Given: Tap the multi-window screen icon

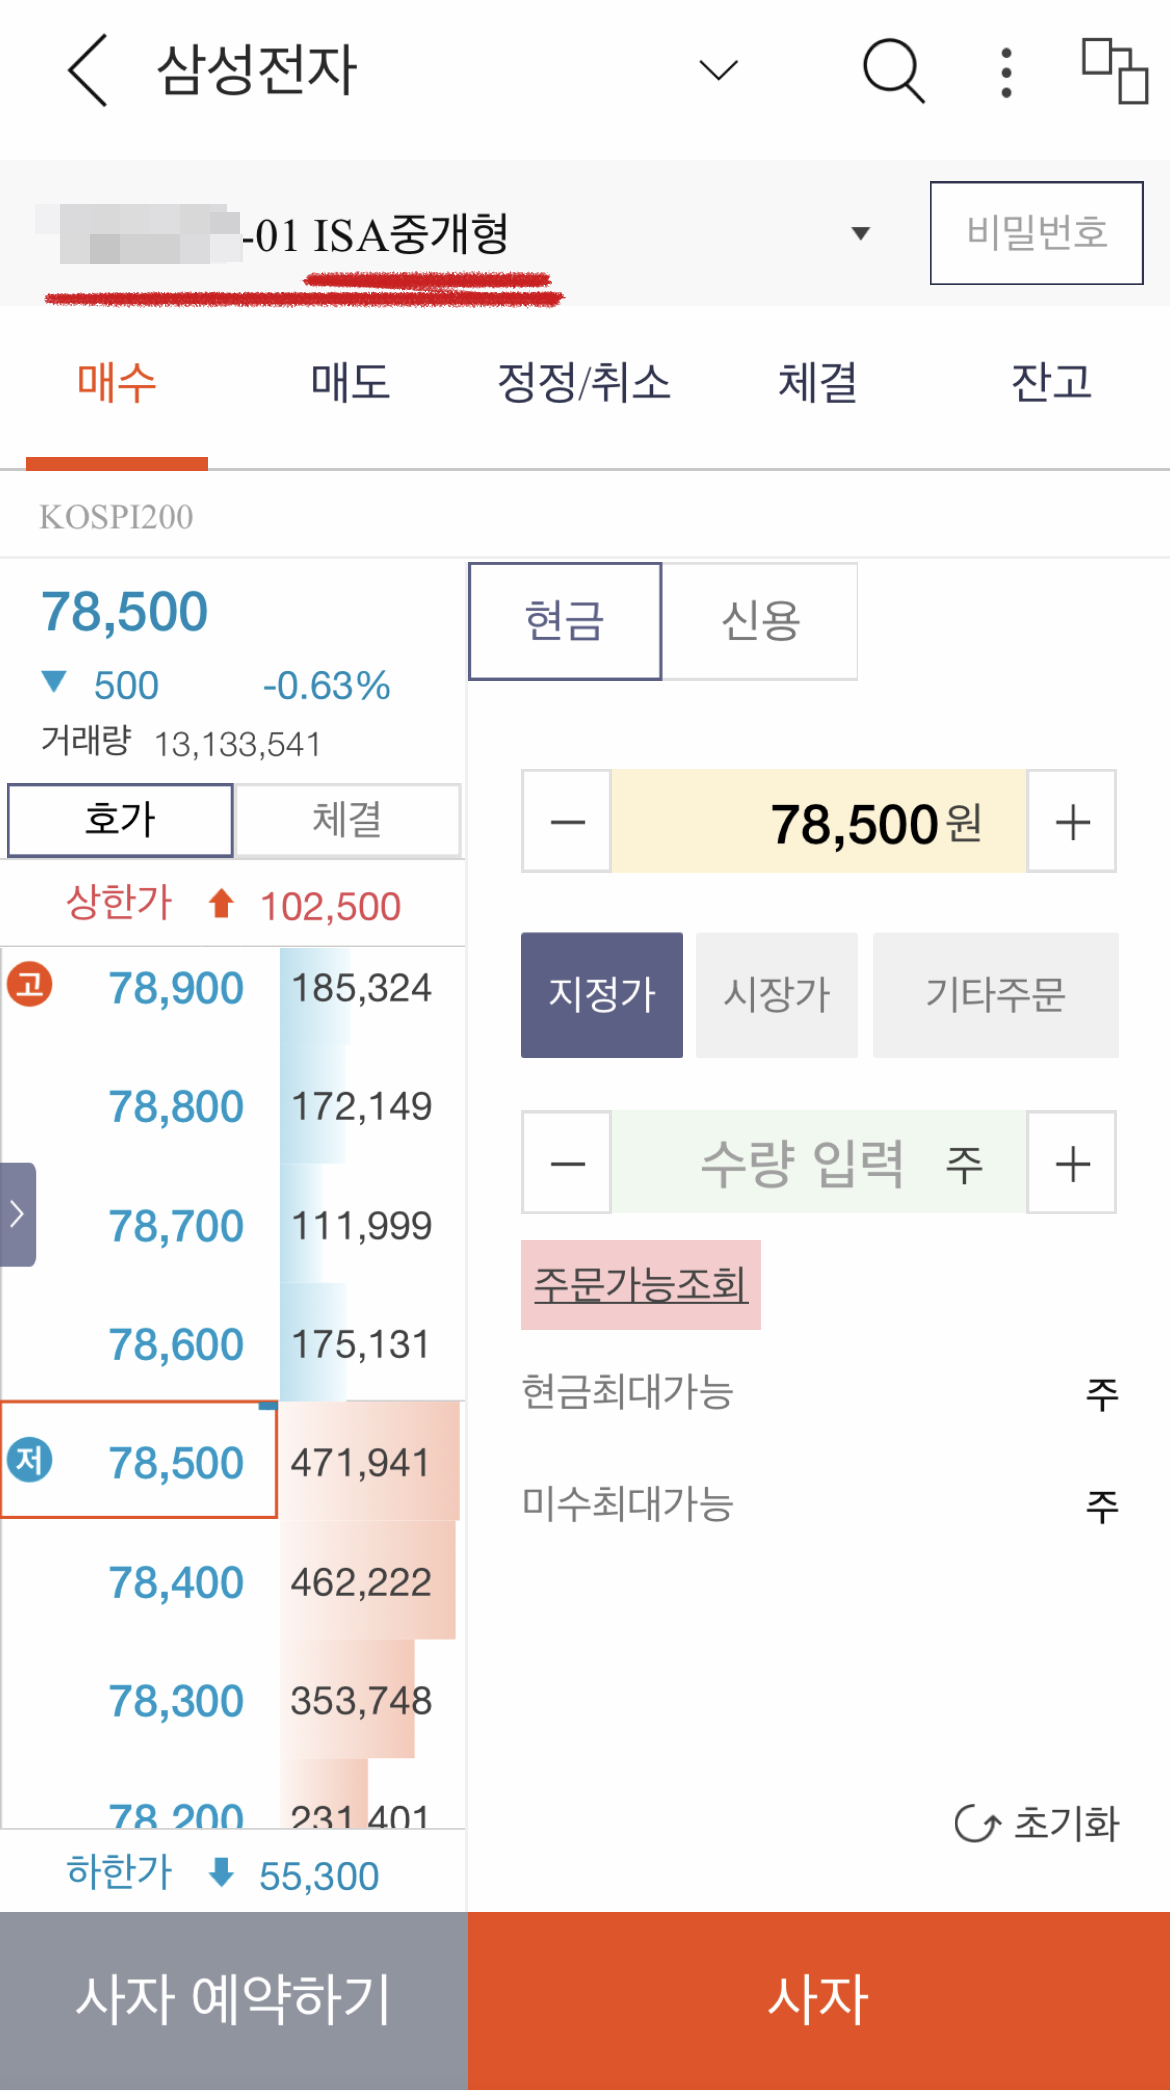Looking at the screenshot, I should 1114,70.
